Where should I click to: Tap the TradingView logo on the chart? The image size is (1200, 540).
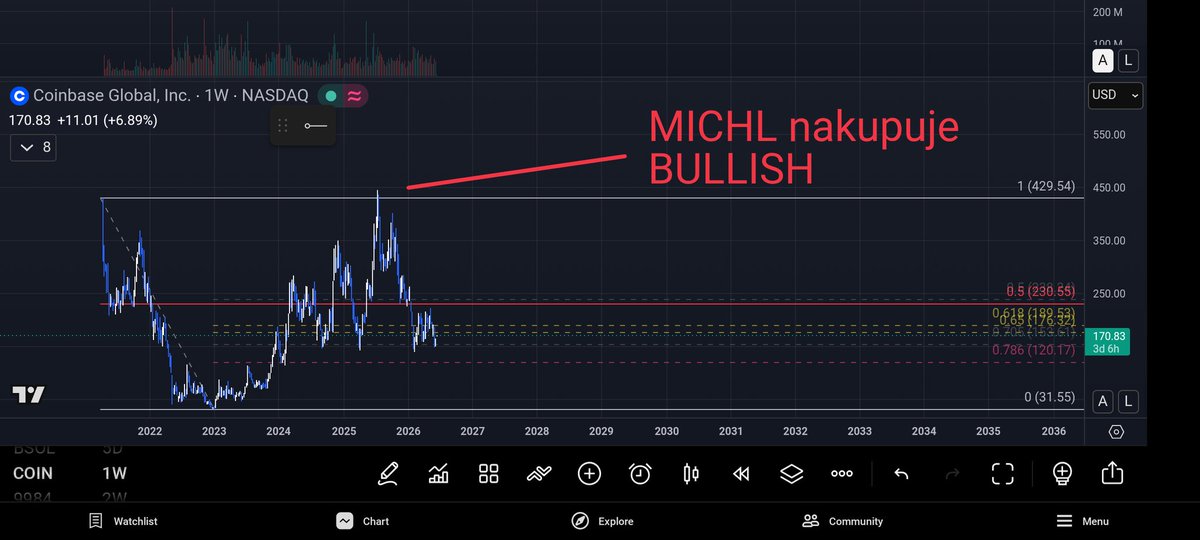pyautogui.click(x=28, y=394)
